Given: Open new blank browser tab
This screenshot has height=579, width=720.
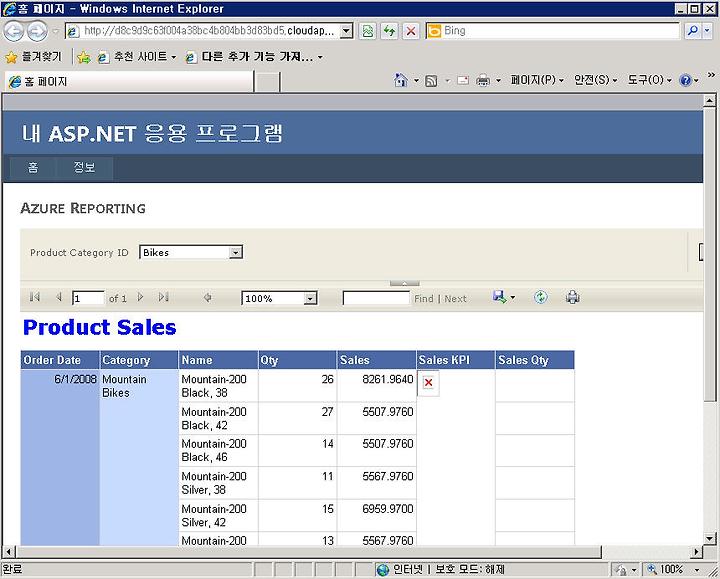Looking at the screenshot, I should point(267,82).
